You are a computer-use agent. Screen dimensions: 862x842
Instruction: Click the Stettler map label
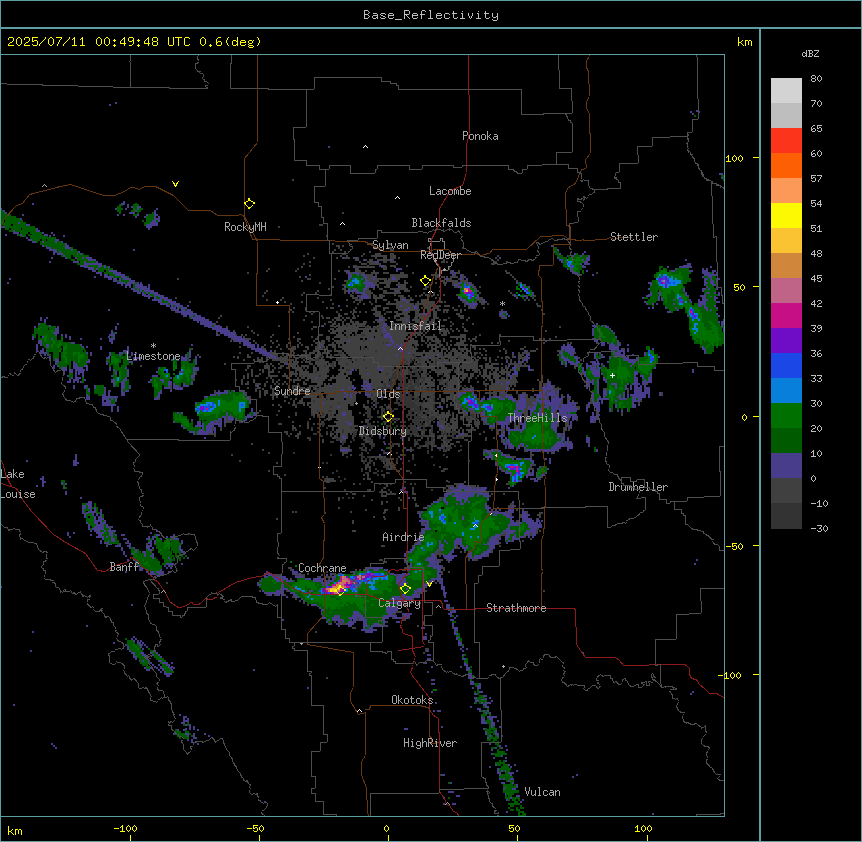coord(634,237)
